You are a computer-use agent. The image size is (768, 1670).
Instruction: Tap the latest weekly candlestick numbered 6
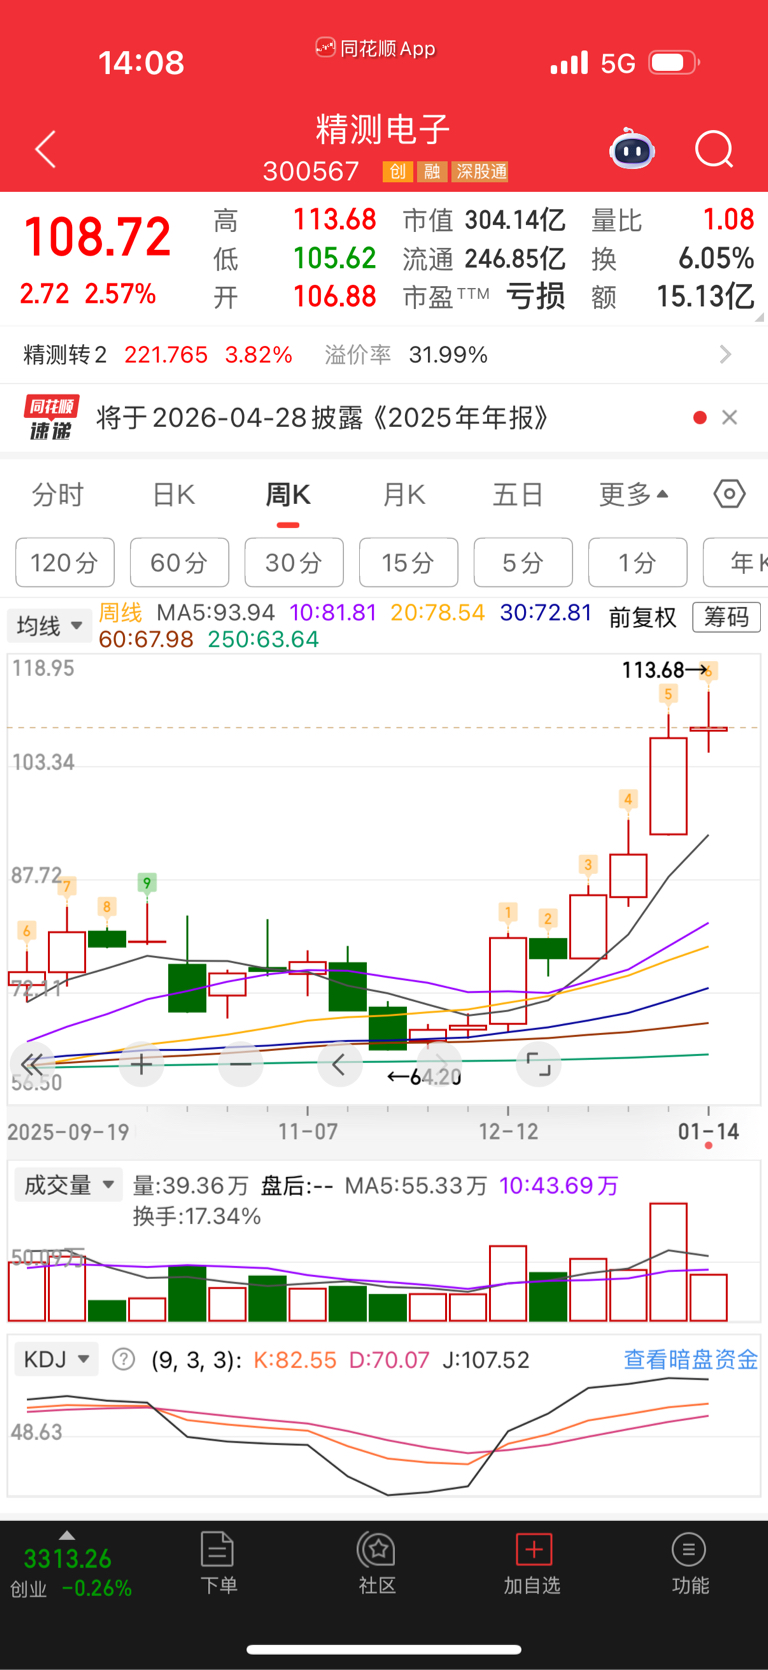click(x=708, y=728)
